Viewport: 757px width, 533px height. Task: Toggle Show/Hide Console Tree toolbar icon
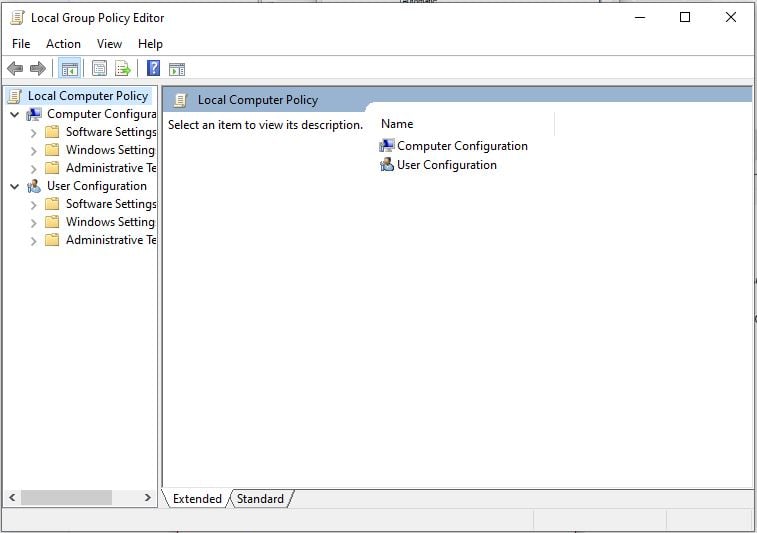coord(70,69)
